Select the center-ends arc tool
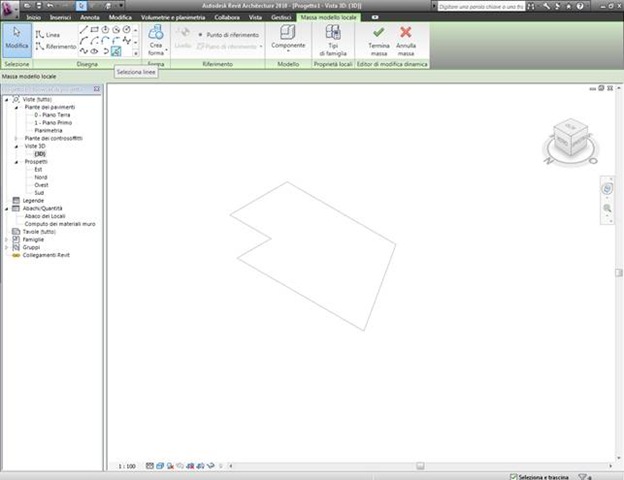The image size is (624, 480). click(94, 41)
